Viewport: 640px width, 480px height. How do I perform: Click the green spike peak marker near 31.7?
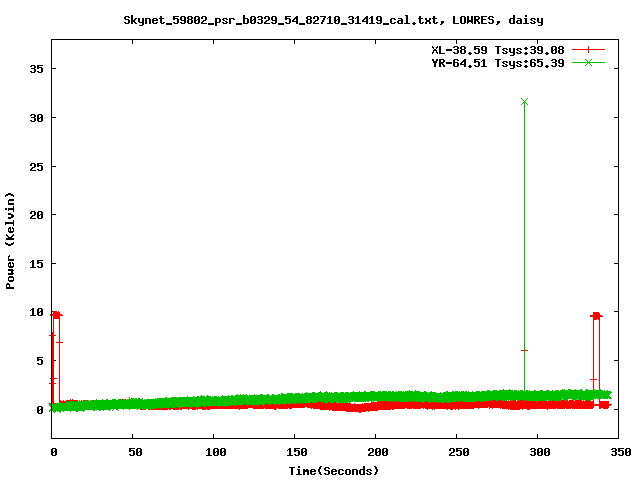tap(524, 102)
